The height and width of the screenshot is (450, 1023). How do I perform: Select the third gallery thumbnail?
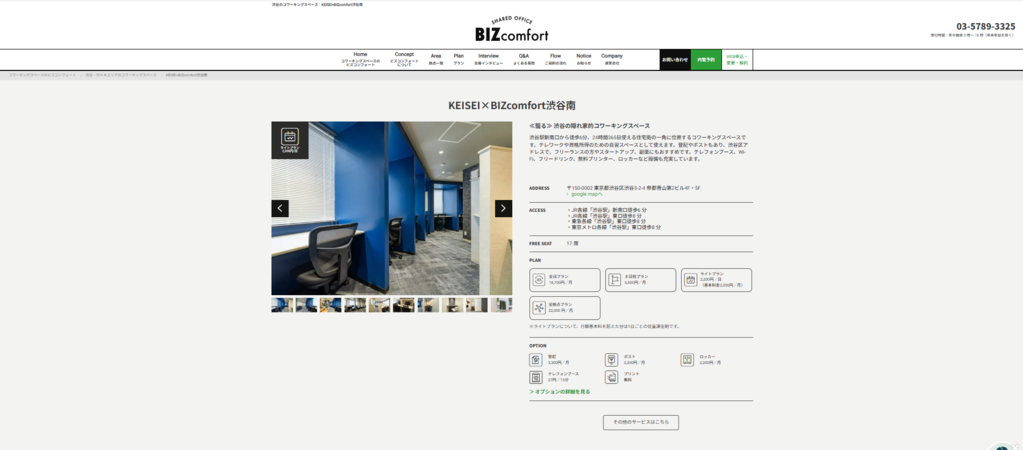[331, 305]
